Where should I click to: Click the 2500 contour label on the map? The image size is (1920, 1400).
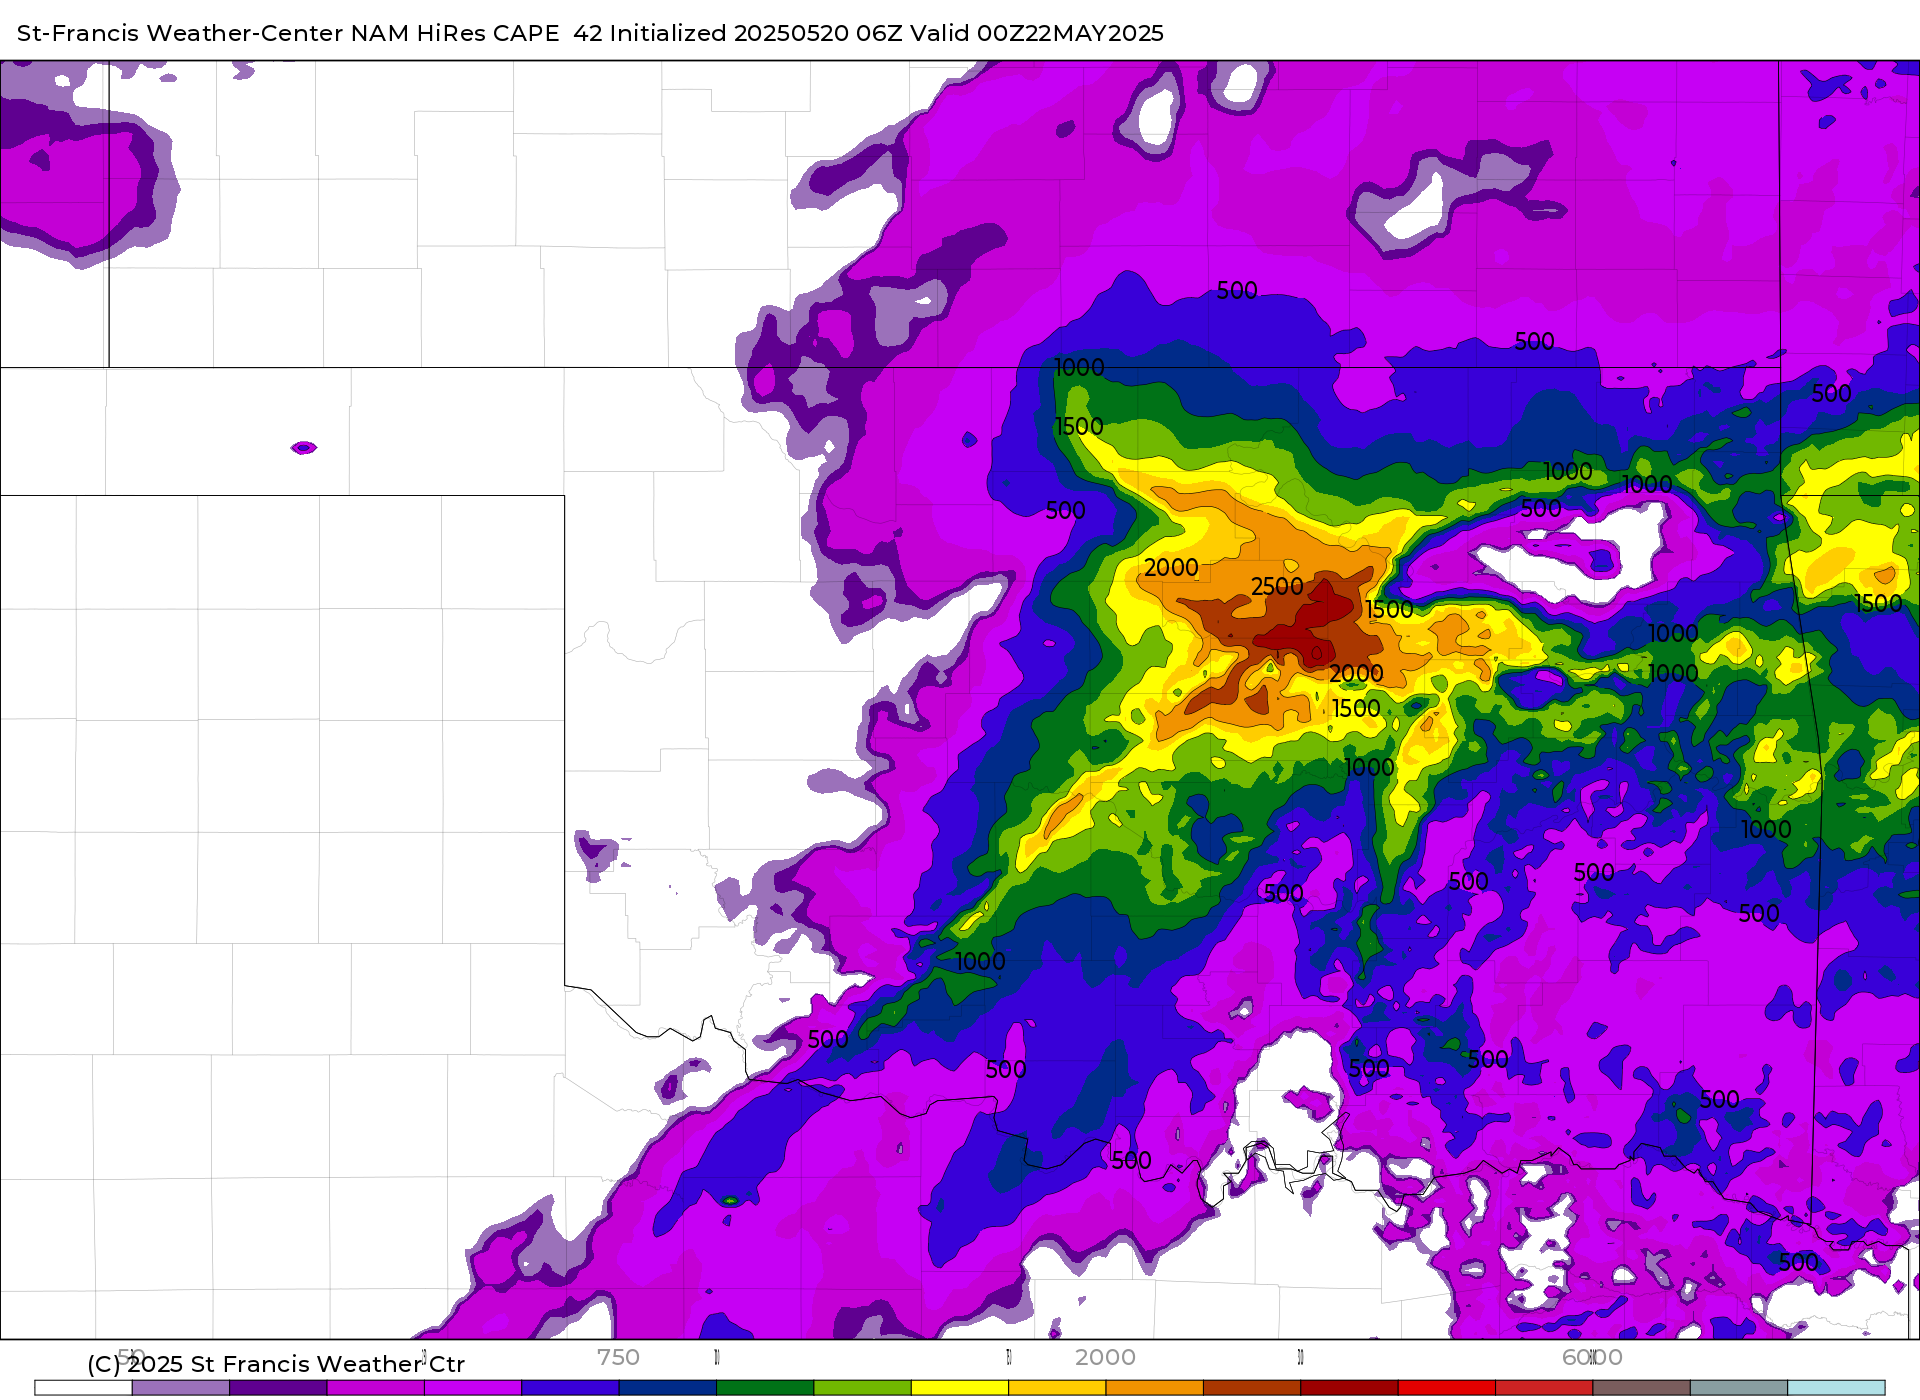tap(1277, 587)
